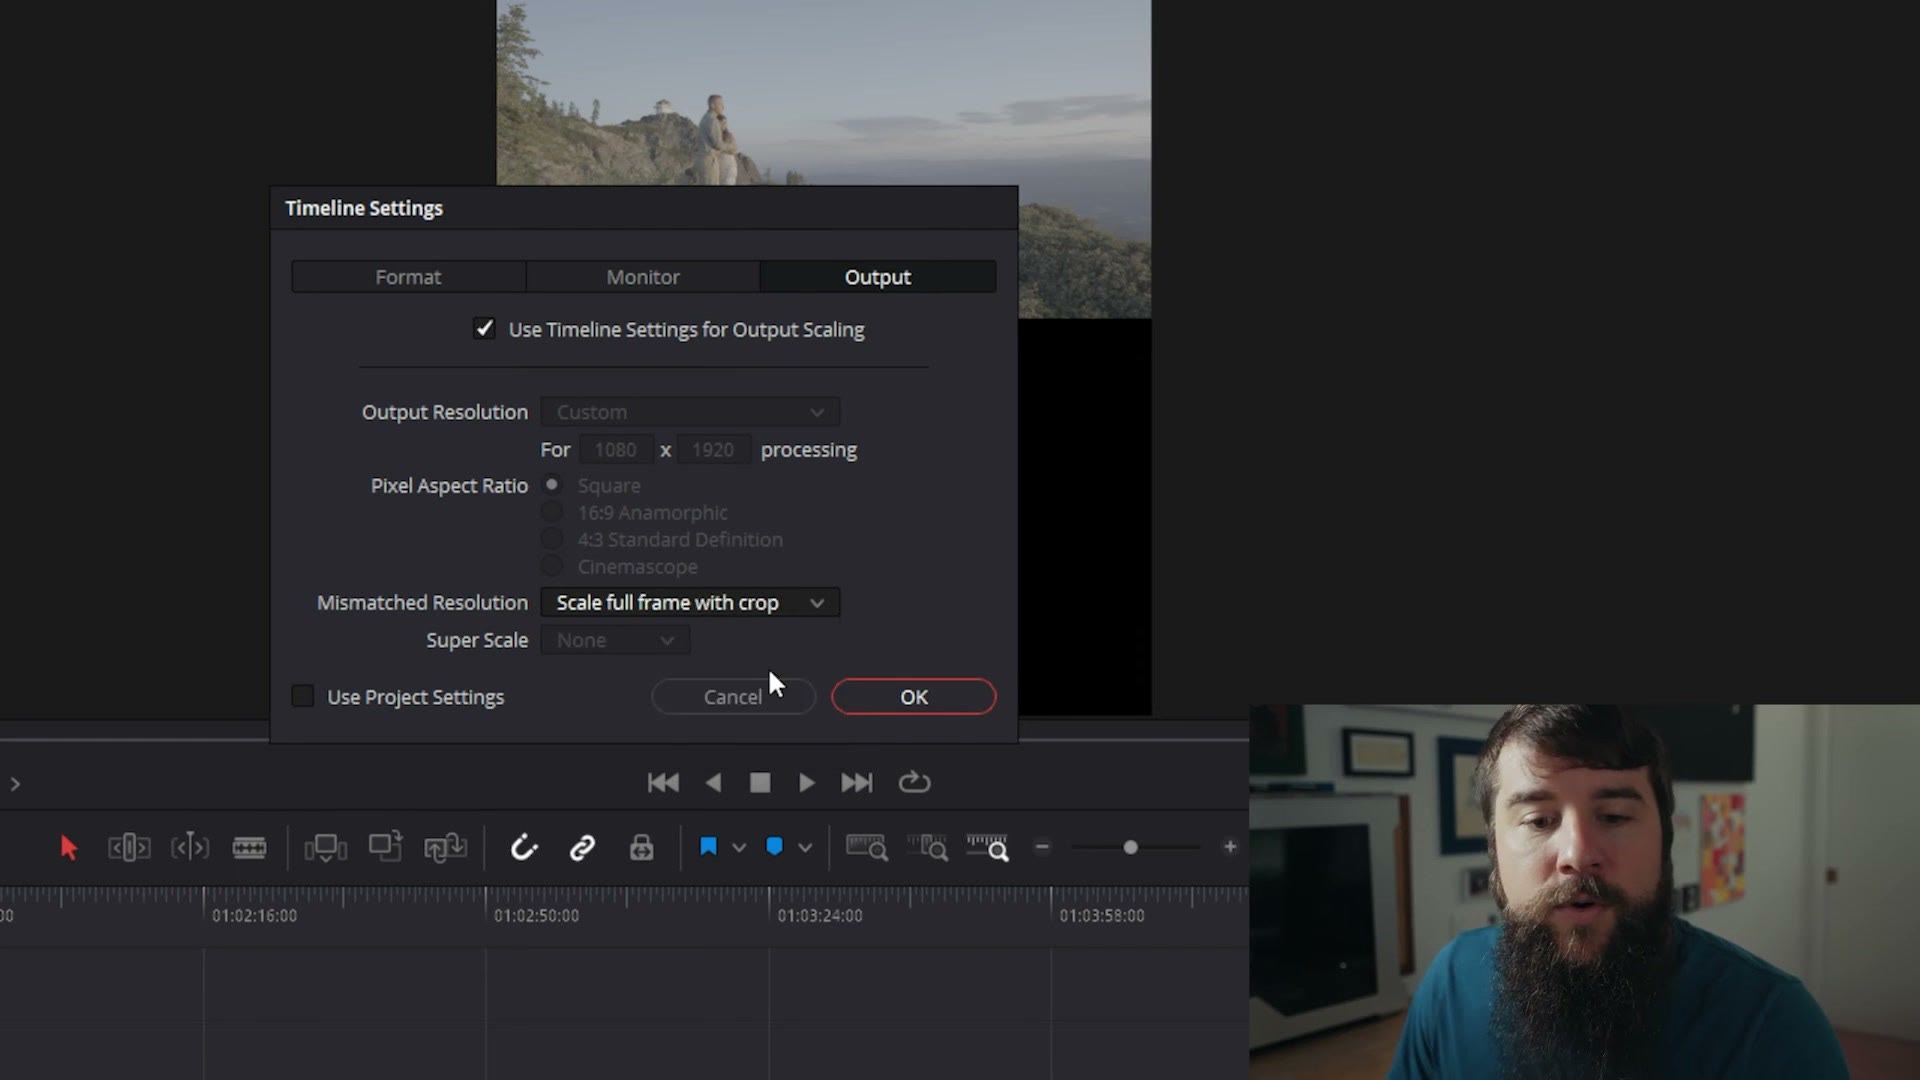This screenshot has height=1080, width=1920.
Task: Click the Cancel button
Action: [x=733, y=697]
